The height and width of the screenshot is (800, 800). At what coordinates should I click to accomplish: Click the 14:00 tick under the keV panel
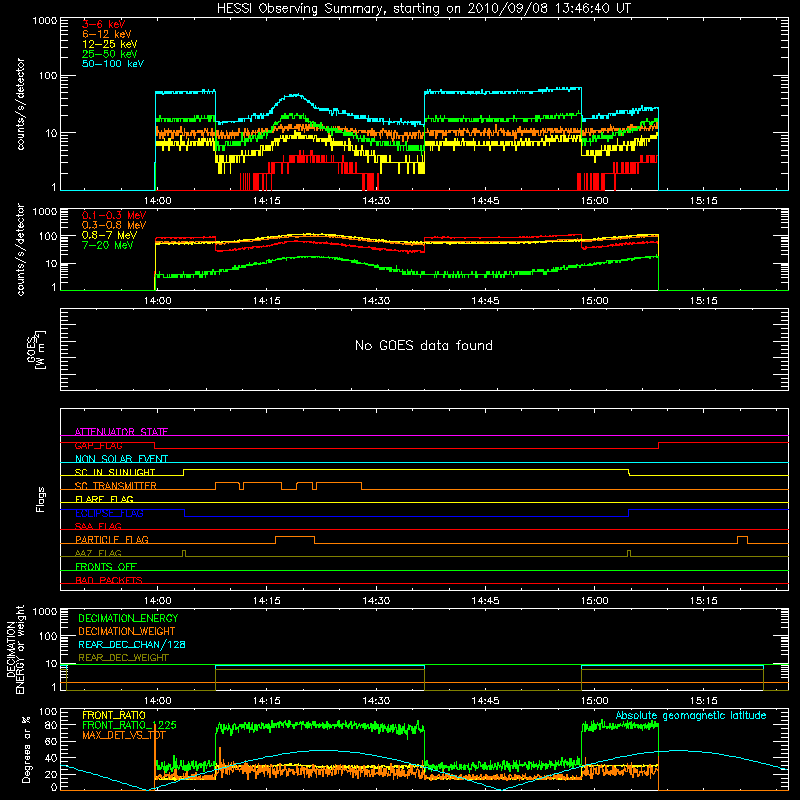(x=157, y=201)
